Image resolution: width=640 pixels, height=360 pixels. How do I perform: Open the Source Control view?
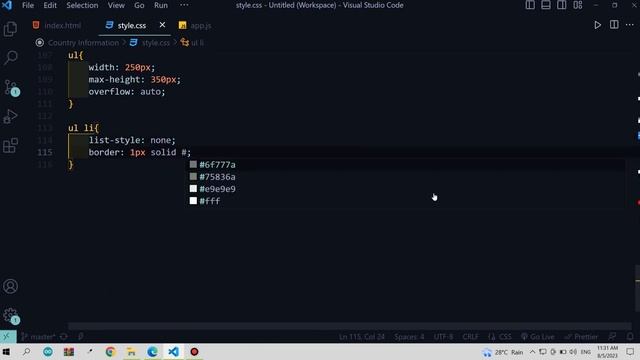click(x=10, y=87)
